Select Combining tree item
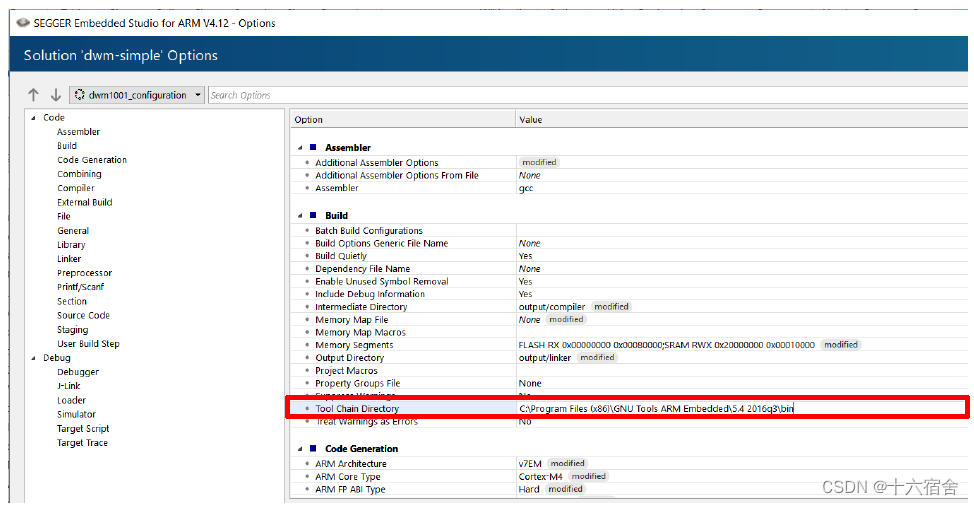The height and width of the screenshot is (505, 974). pos(80,175)
